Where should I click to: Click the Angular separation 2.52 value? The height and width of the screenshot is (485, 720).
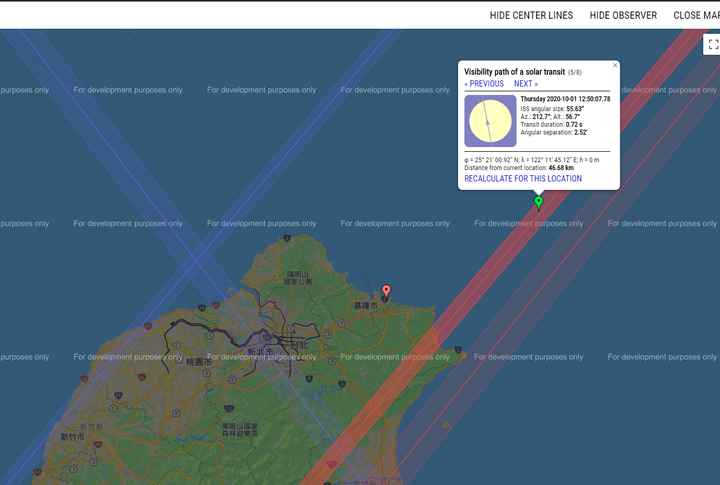tap(580, 133)
